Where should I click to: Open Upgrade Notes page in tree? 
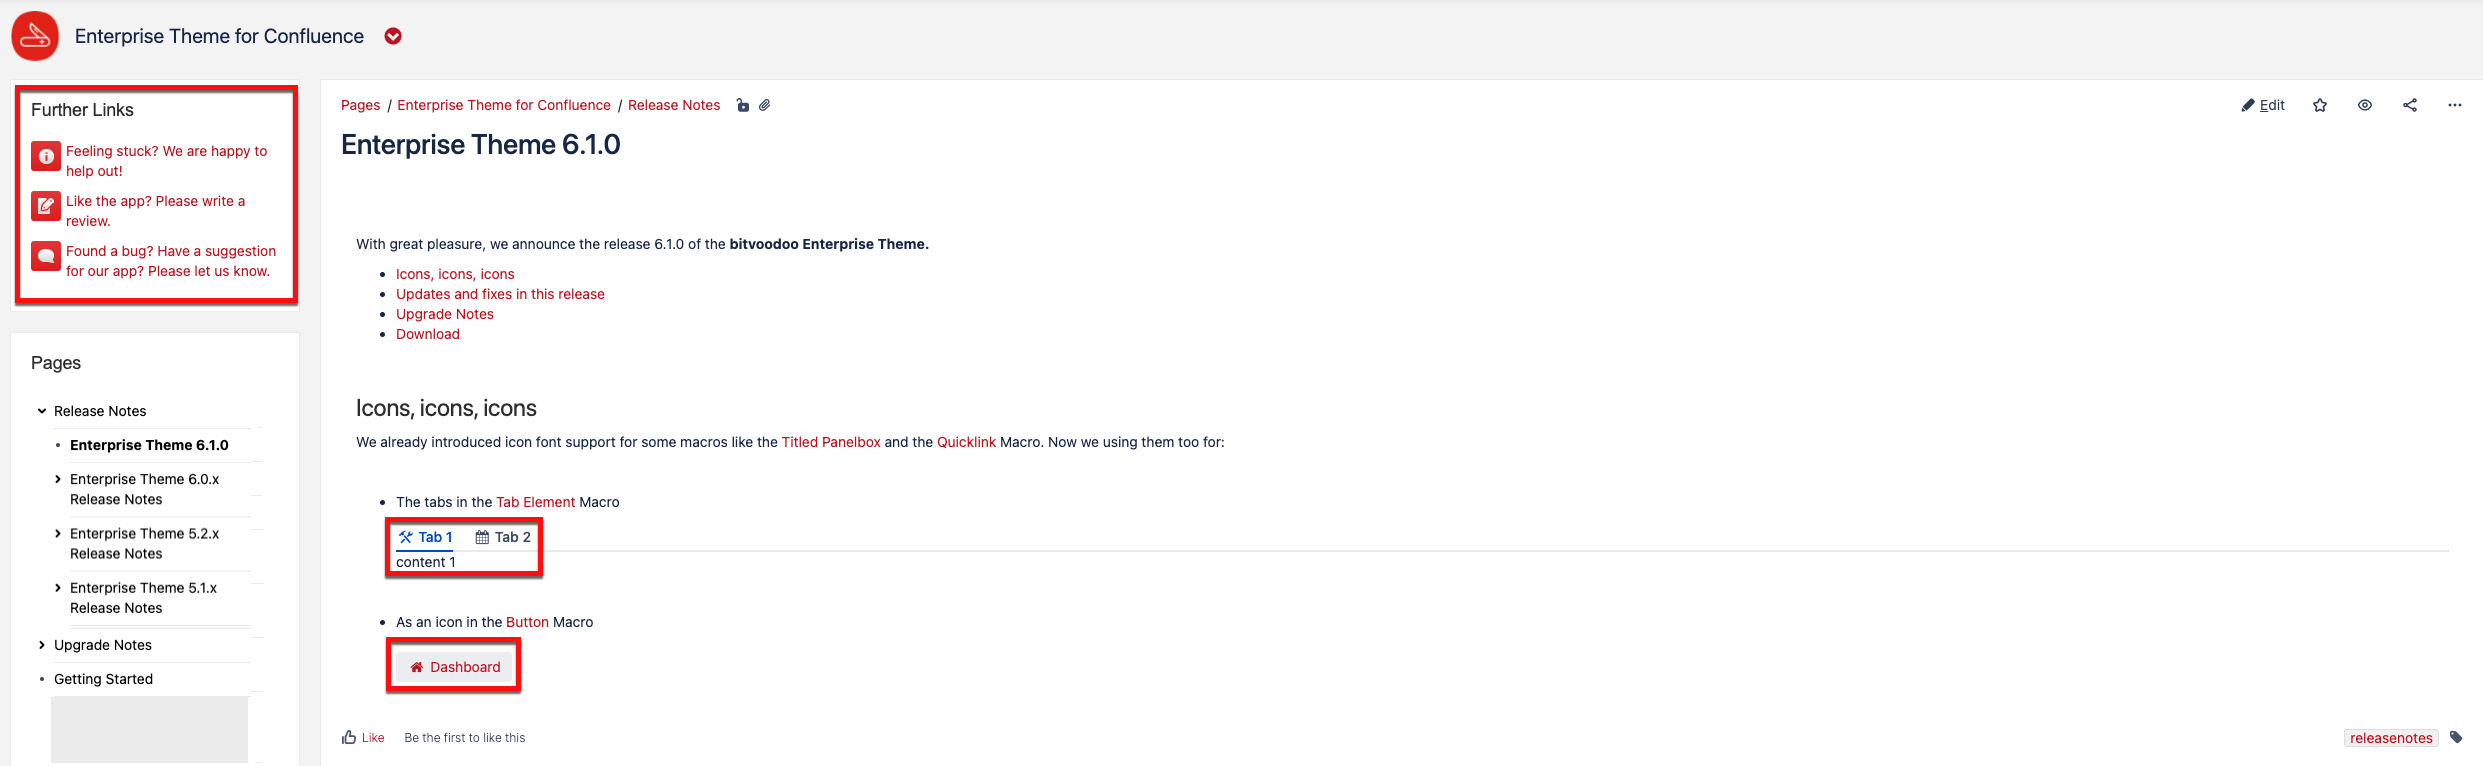coord(103,645)
